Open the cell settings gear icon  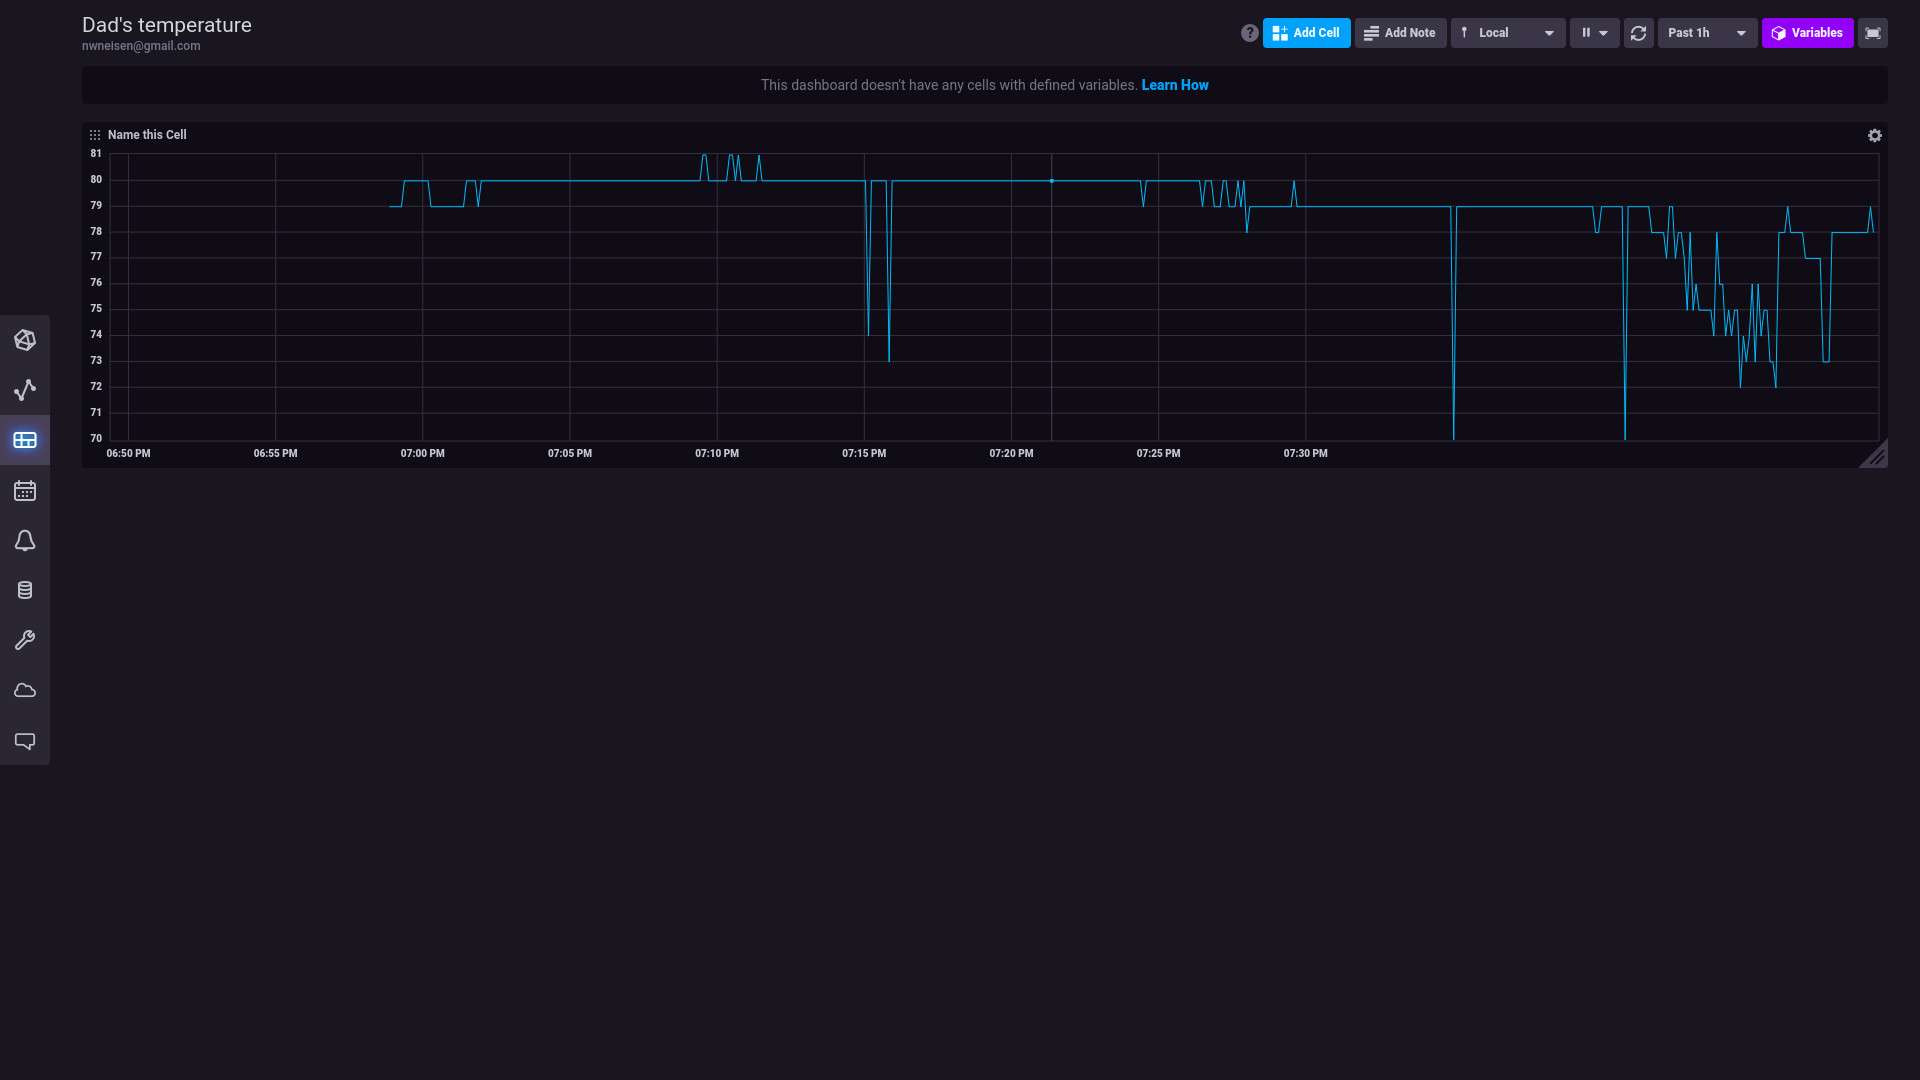pyautogui.click(x=1874, y=135)
